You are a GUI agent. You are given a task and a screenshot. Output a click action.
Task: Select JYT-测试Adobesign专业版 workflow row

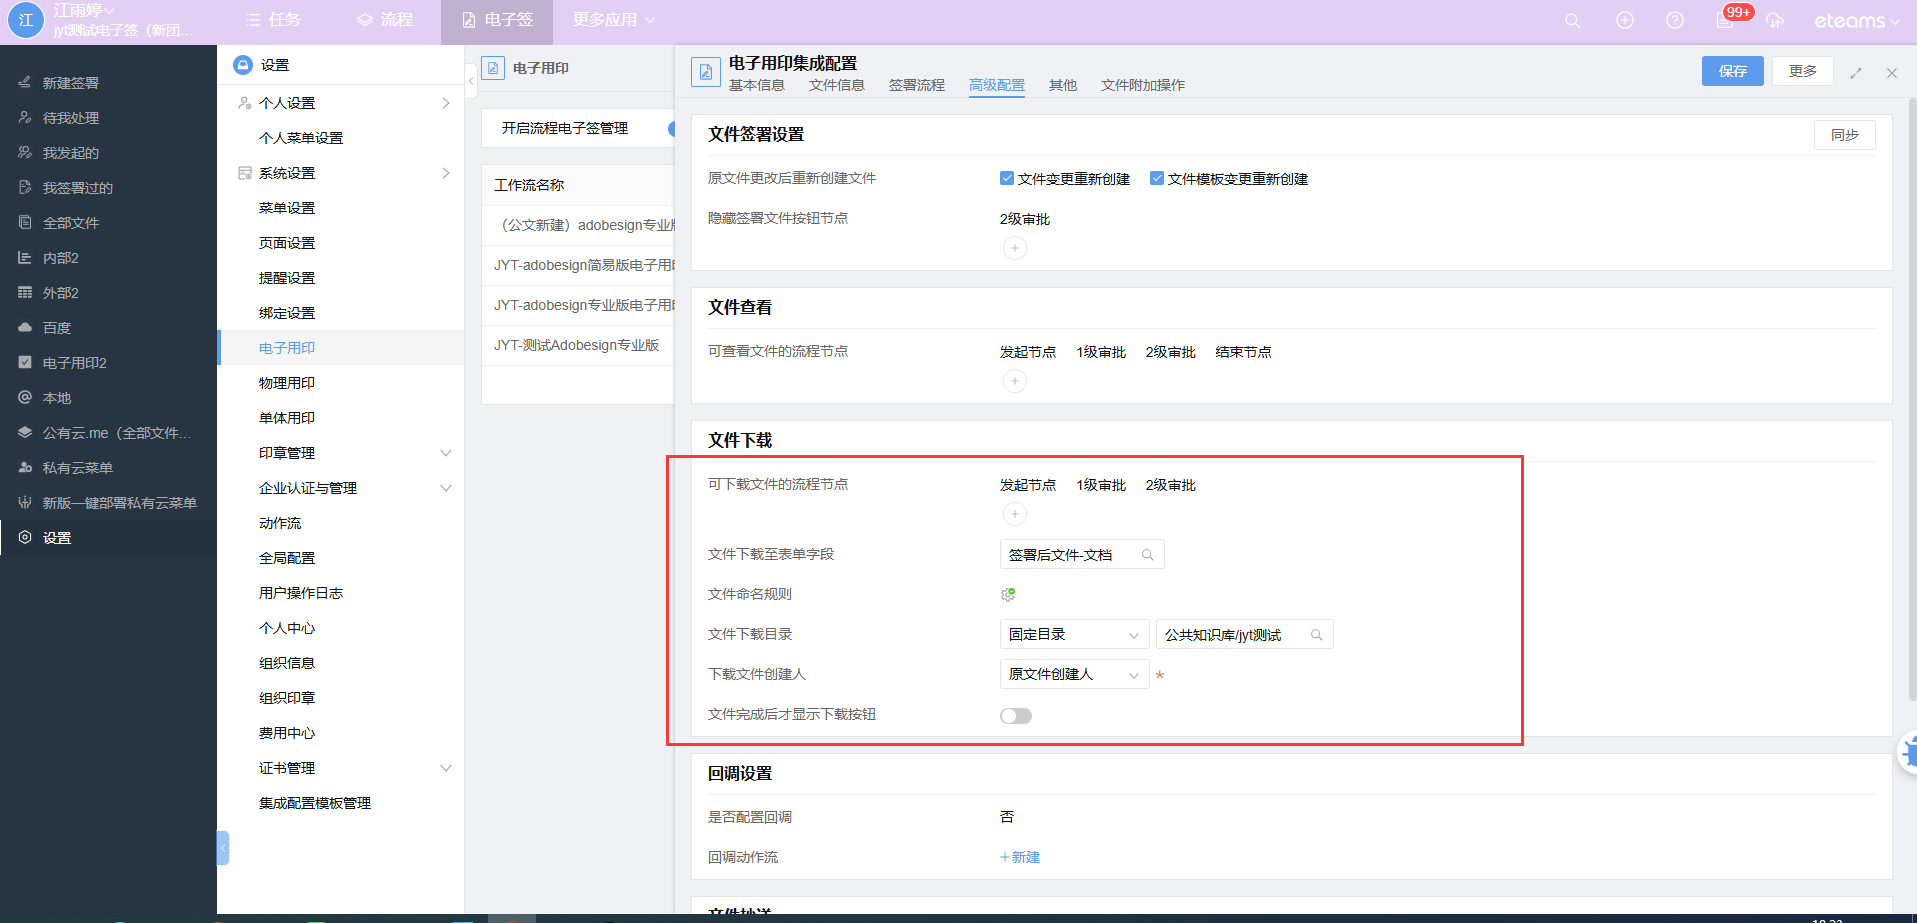pos(578,345)
